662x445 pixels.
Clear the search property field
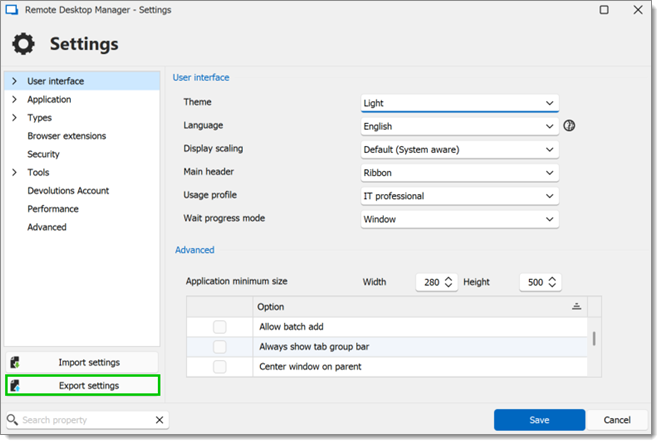[159, 420]
